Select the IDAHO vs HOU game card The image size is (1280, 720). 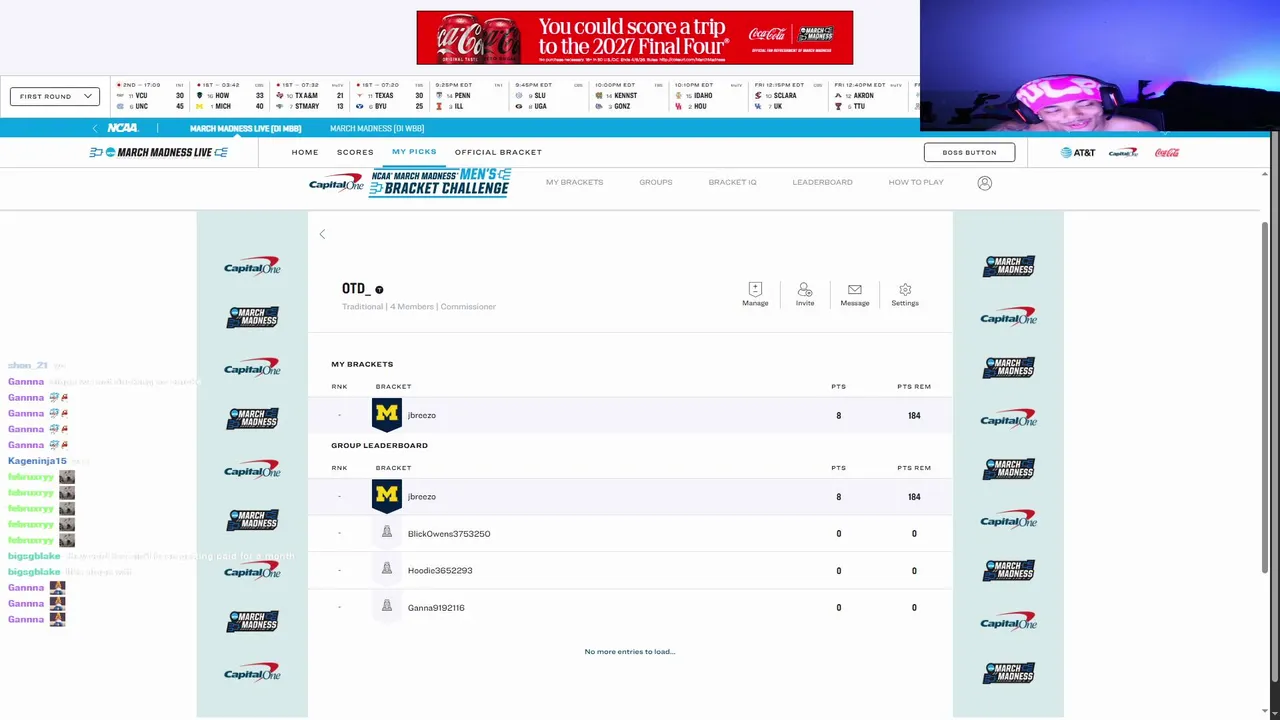click(709, 96)
